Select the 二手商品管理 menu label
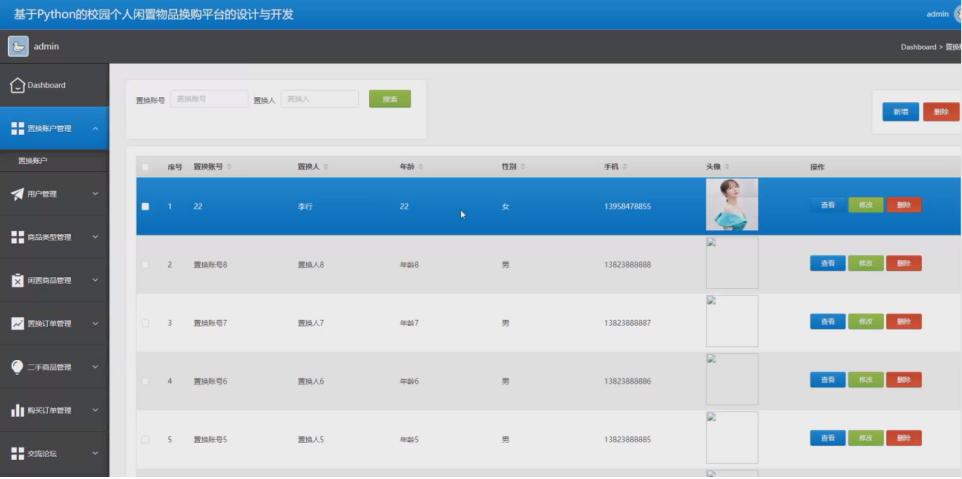 (x=49, y=367)
